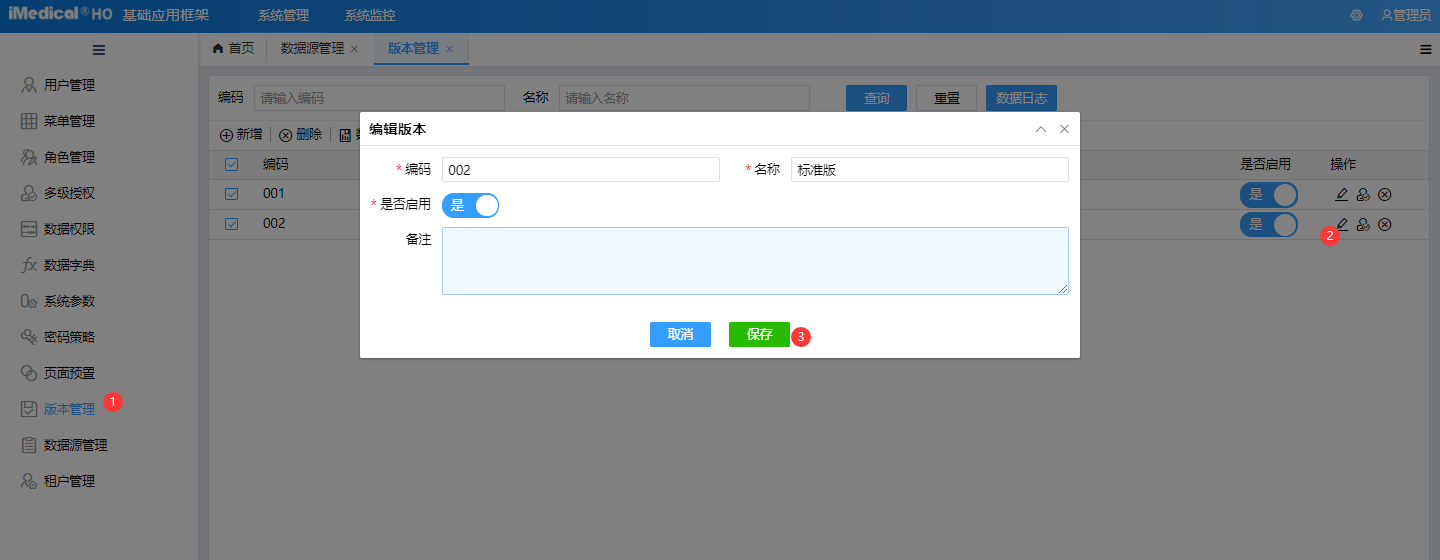Image resolution: width=1440 pixels, height=560 pixels.
Task: Click the authorize user icon in row 001
Action: coord(1363,194)
